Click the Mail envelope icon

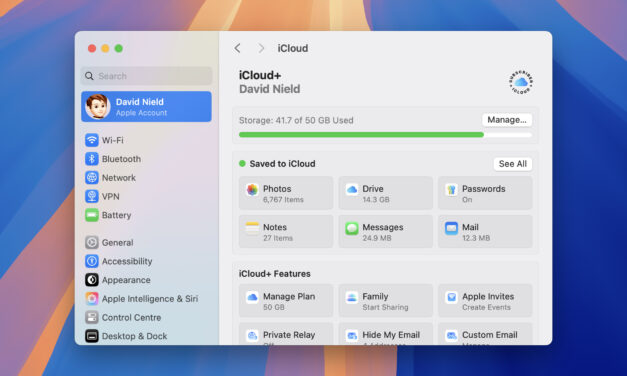click(x=451, y=228)
